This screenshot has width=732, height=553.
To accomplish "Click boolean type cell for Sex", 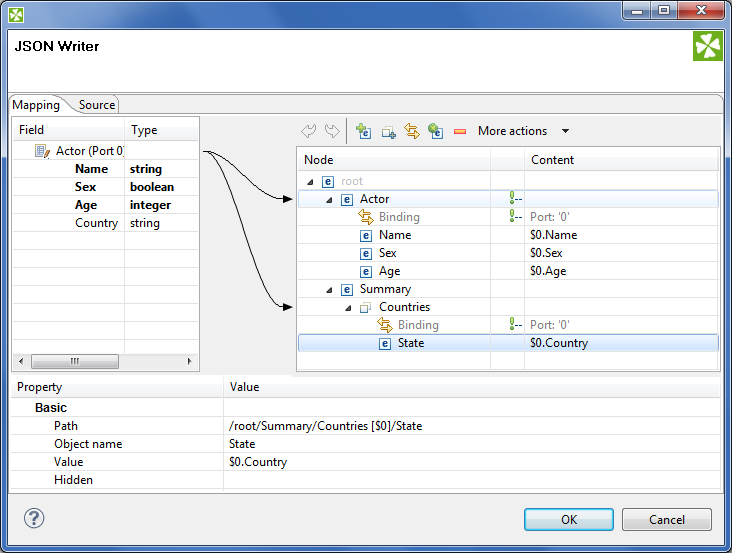I will click(152, 187).
